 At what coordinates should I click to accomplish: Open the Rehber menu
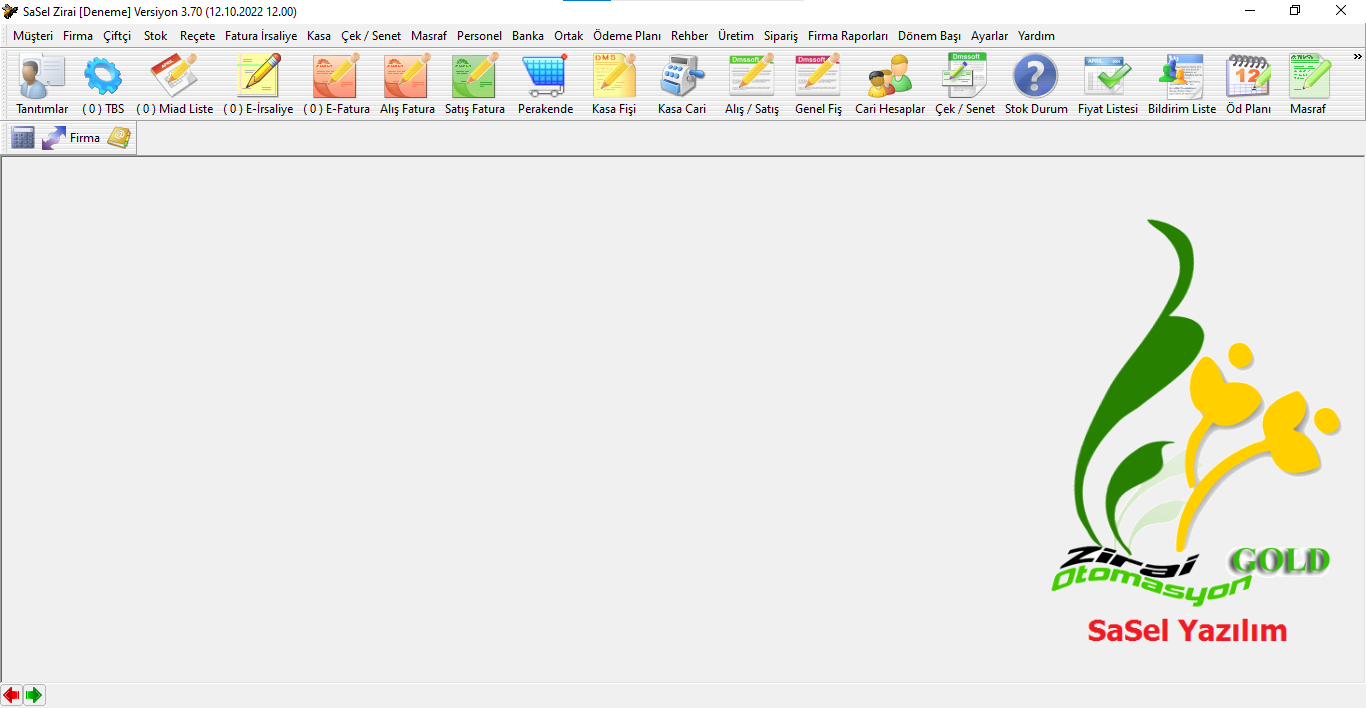click(690, 36)
